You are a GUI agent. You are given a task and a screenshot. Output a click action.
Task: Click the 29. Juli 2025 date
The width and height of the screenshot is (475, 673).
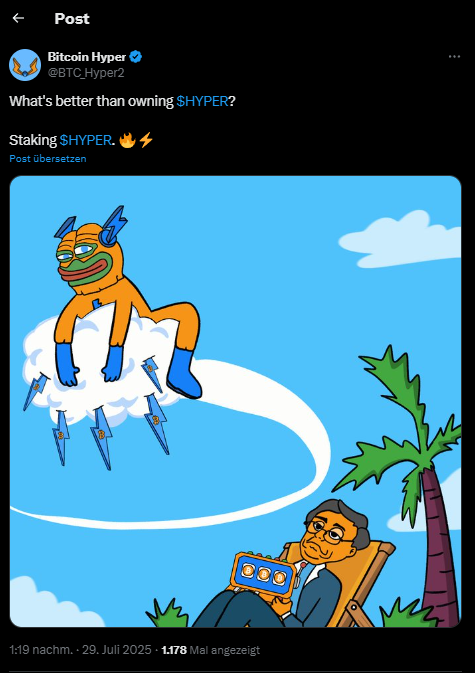coord(117,650)
